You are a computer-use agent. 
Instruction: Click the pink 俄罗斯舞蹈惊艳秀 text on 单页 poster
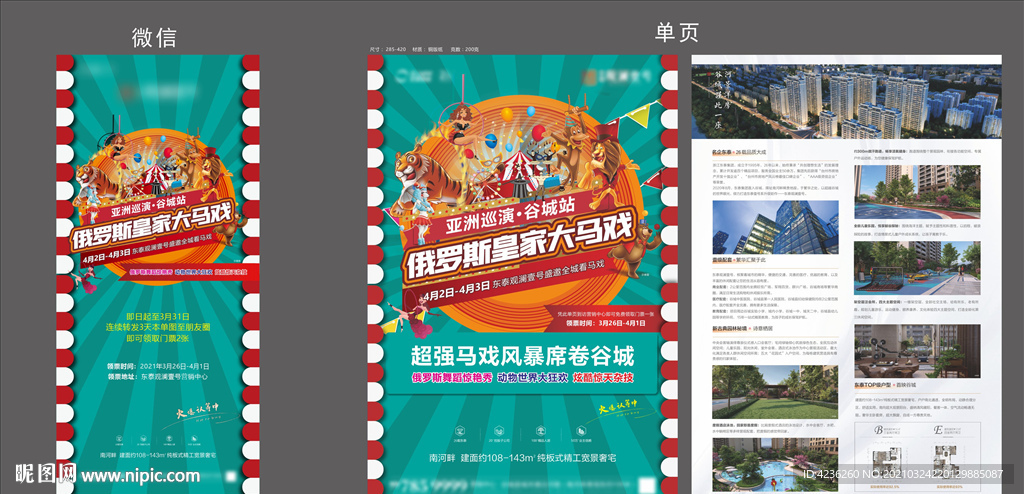[450, 378]
